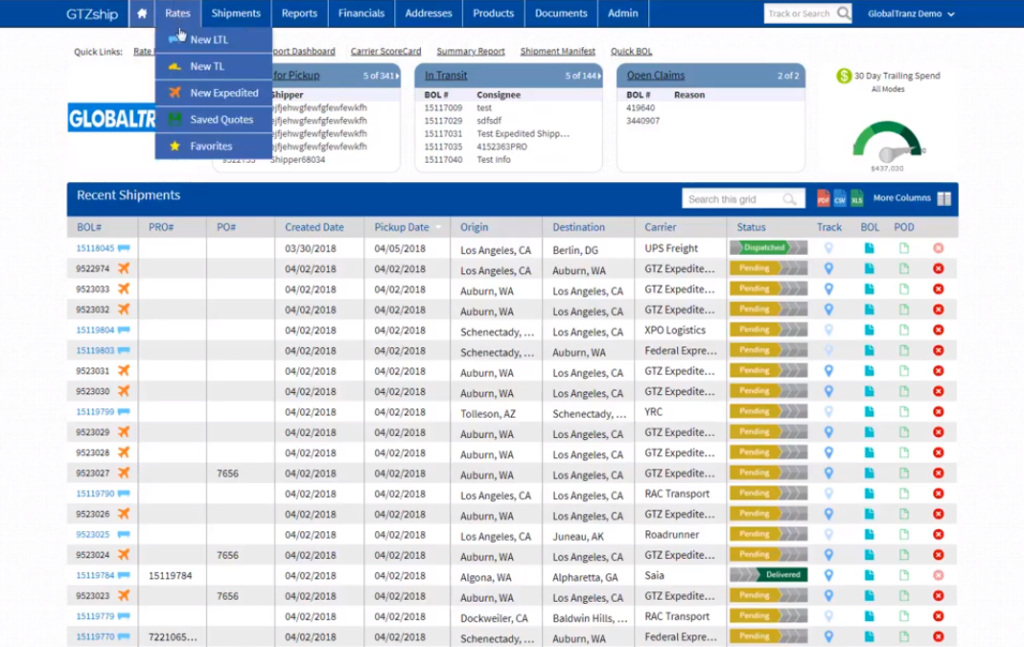Image resolution: width=1024 pixels, height=647 pixels.
Task: Click the Track or Search magnifier icon
Action: [x=843, y=13]
